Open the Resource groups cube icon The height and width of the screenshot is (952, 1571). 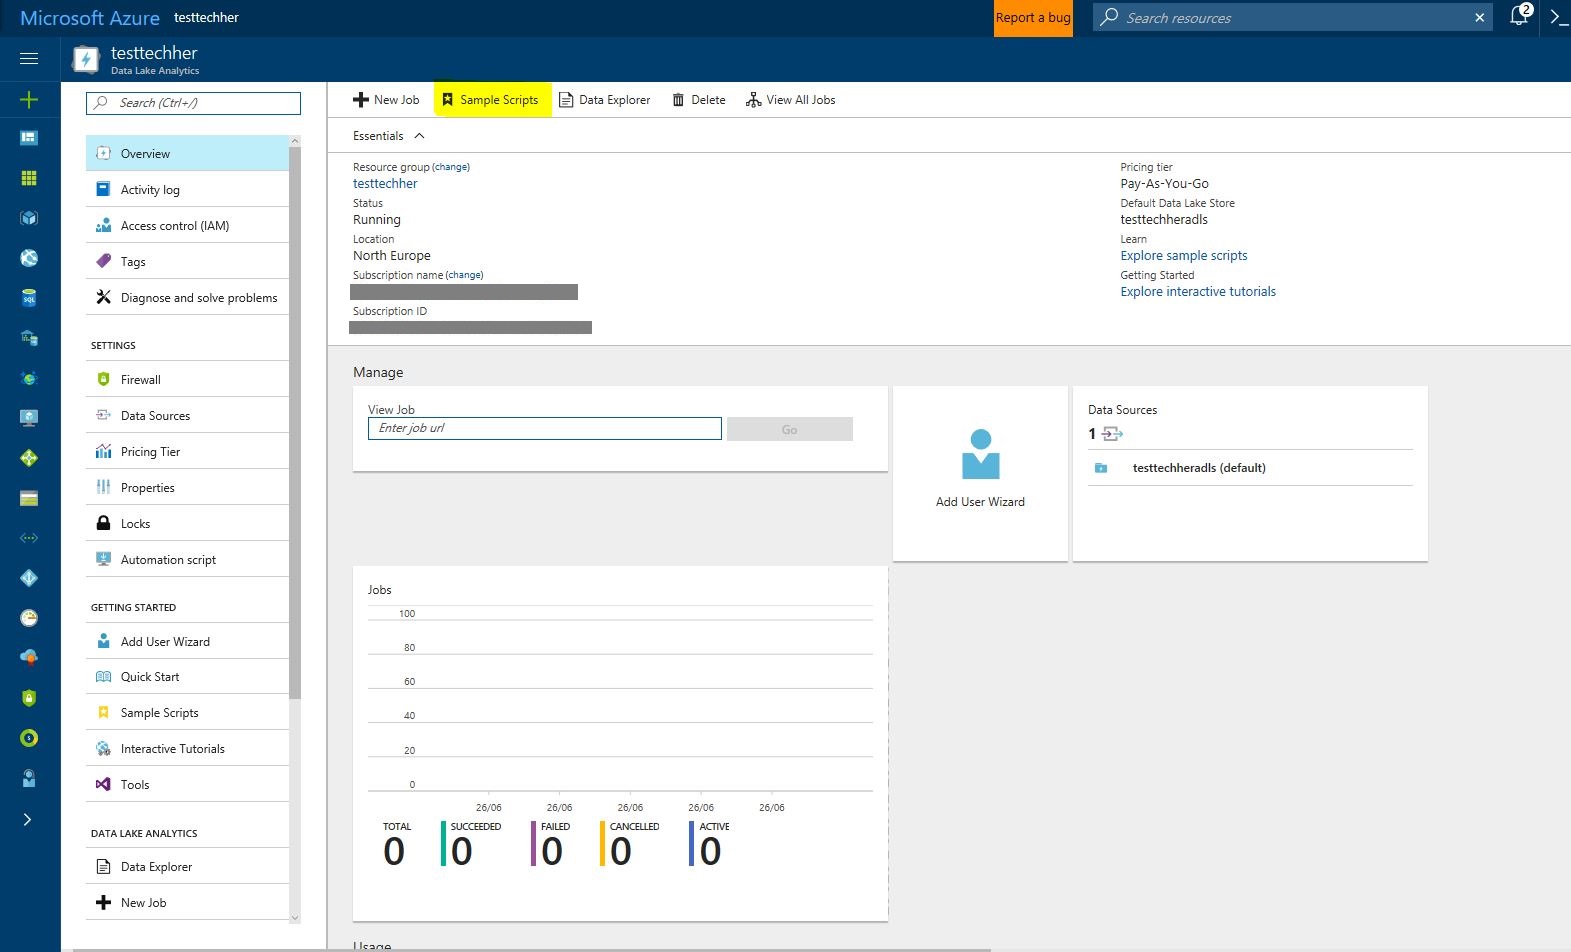[x=29, y=218]
